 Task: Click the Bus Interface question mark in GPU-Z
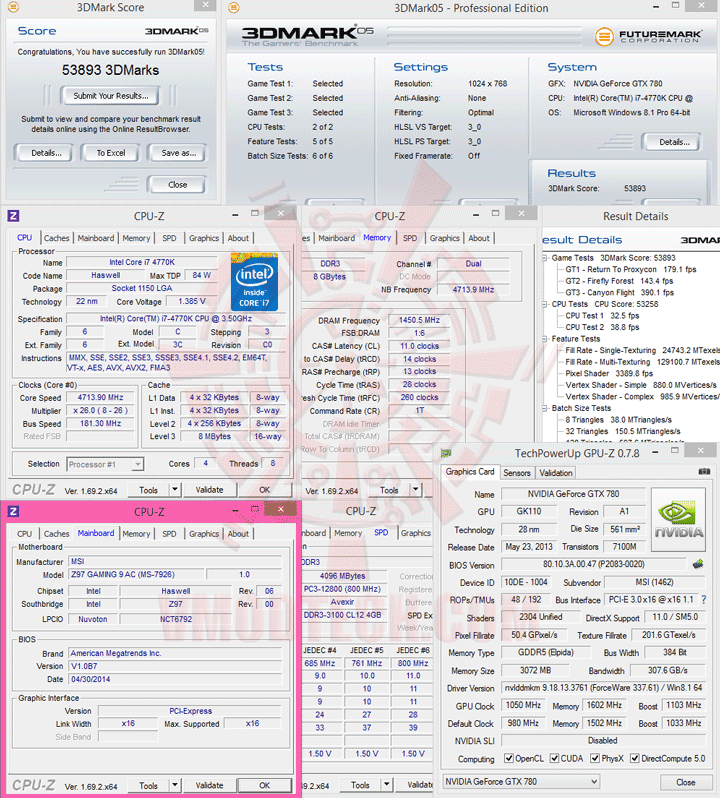click(x=704, y=600)
